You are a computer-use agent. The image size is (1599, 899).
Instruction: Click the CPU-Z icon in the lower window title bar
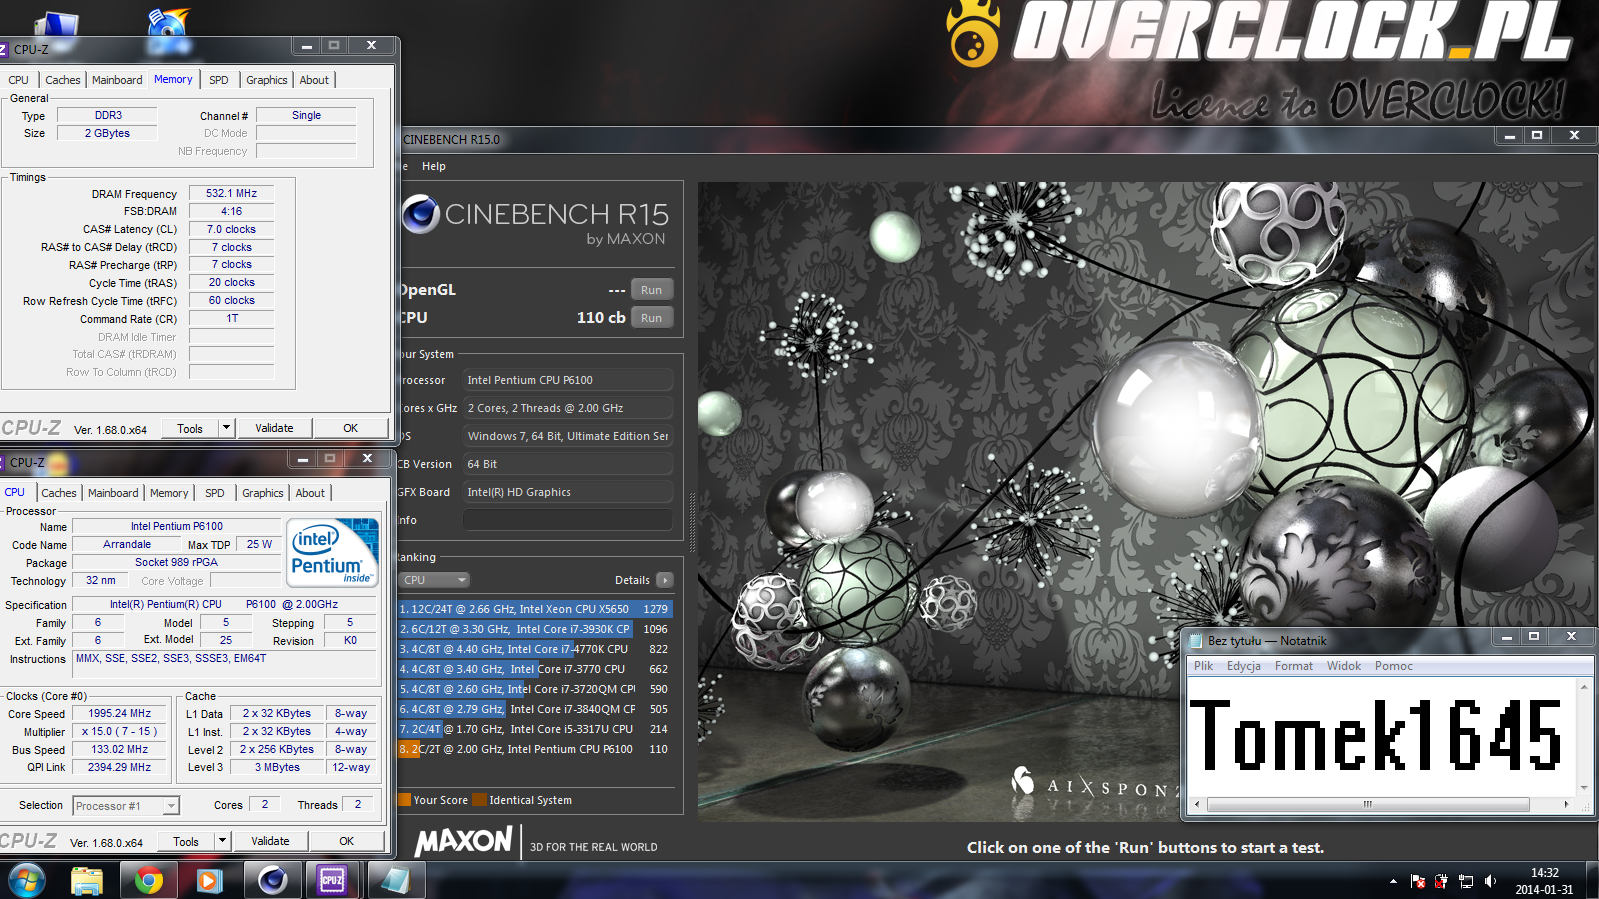point(3,463)
